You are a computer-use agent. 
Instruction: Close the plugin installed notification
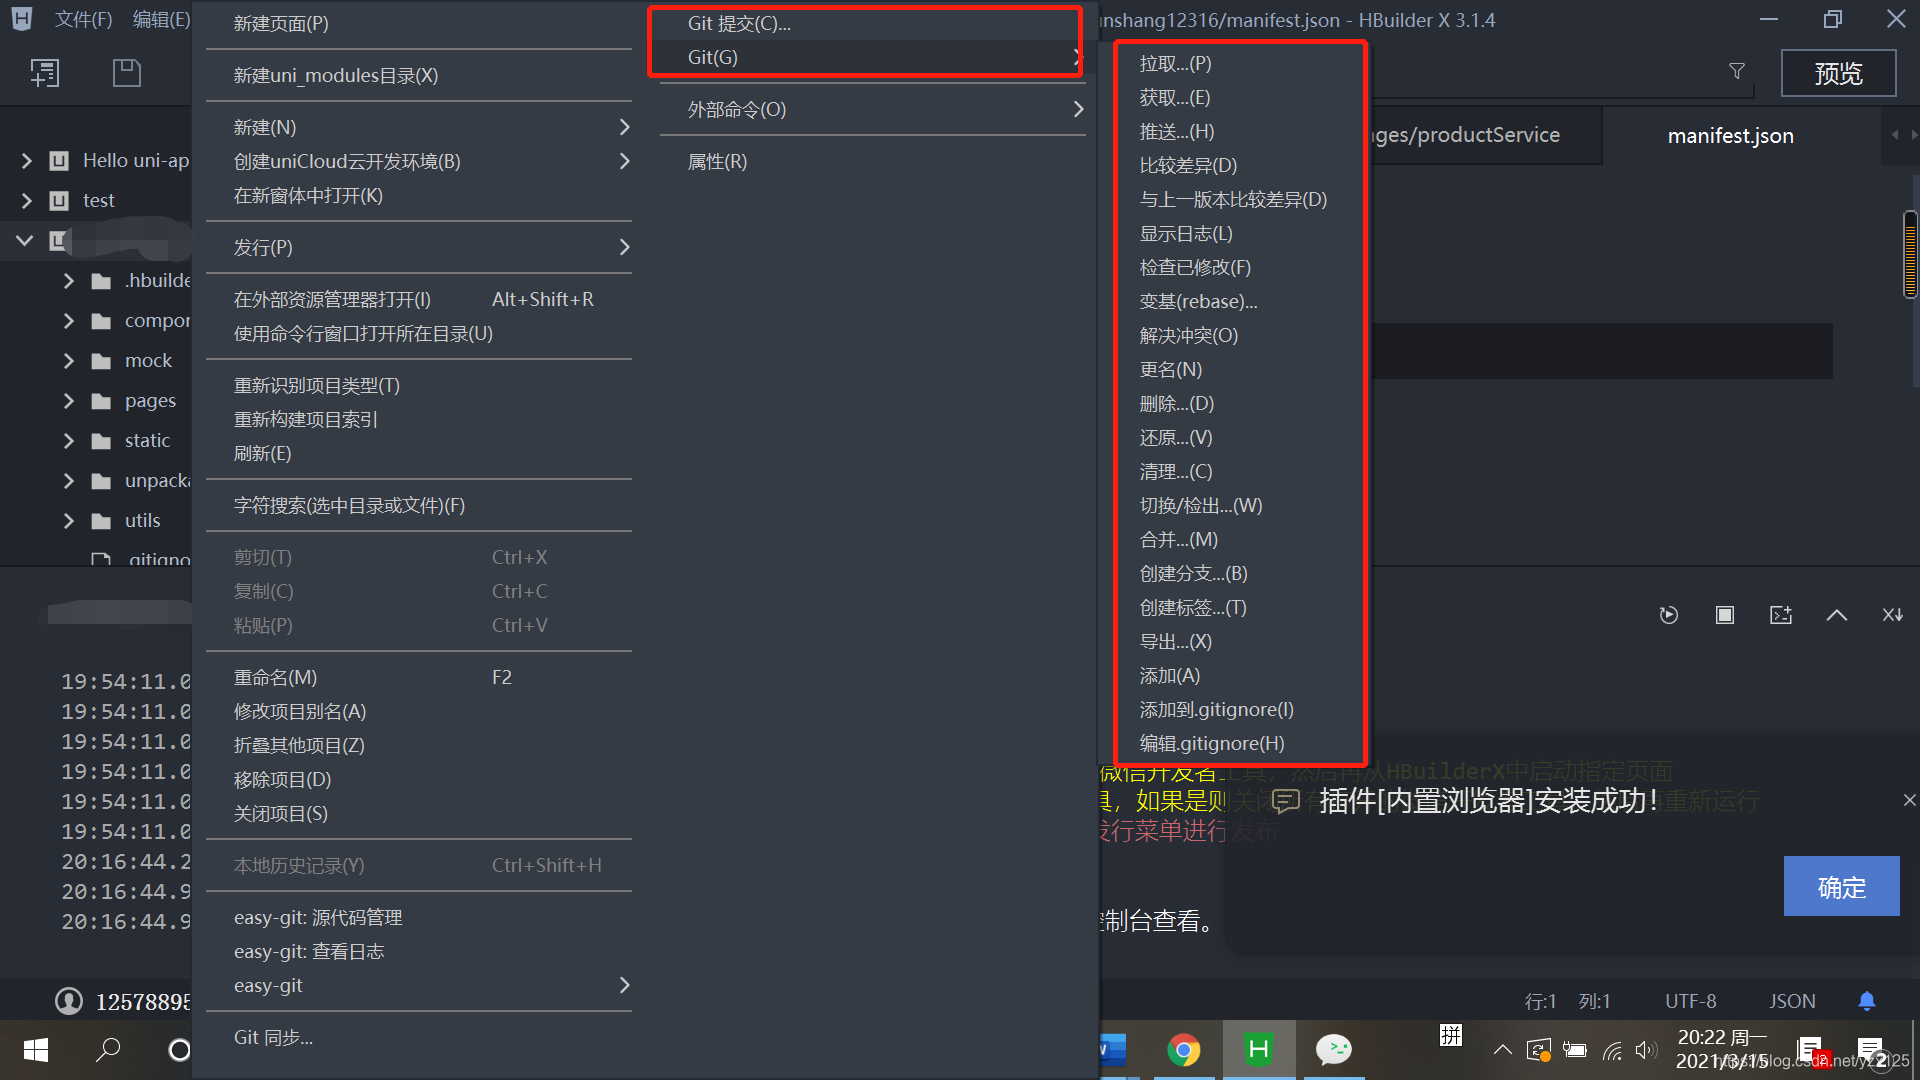pos(1909,800)
